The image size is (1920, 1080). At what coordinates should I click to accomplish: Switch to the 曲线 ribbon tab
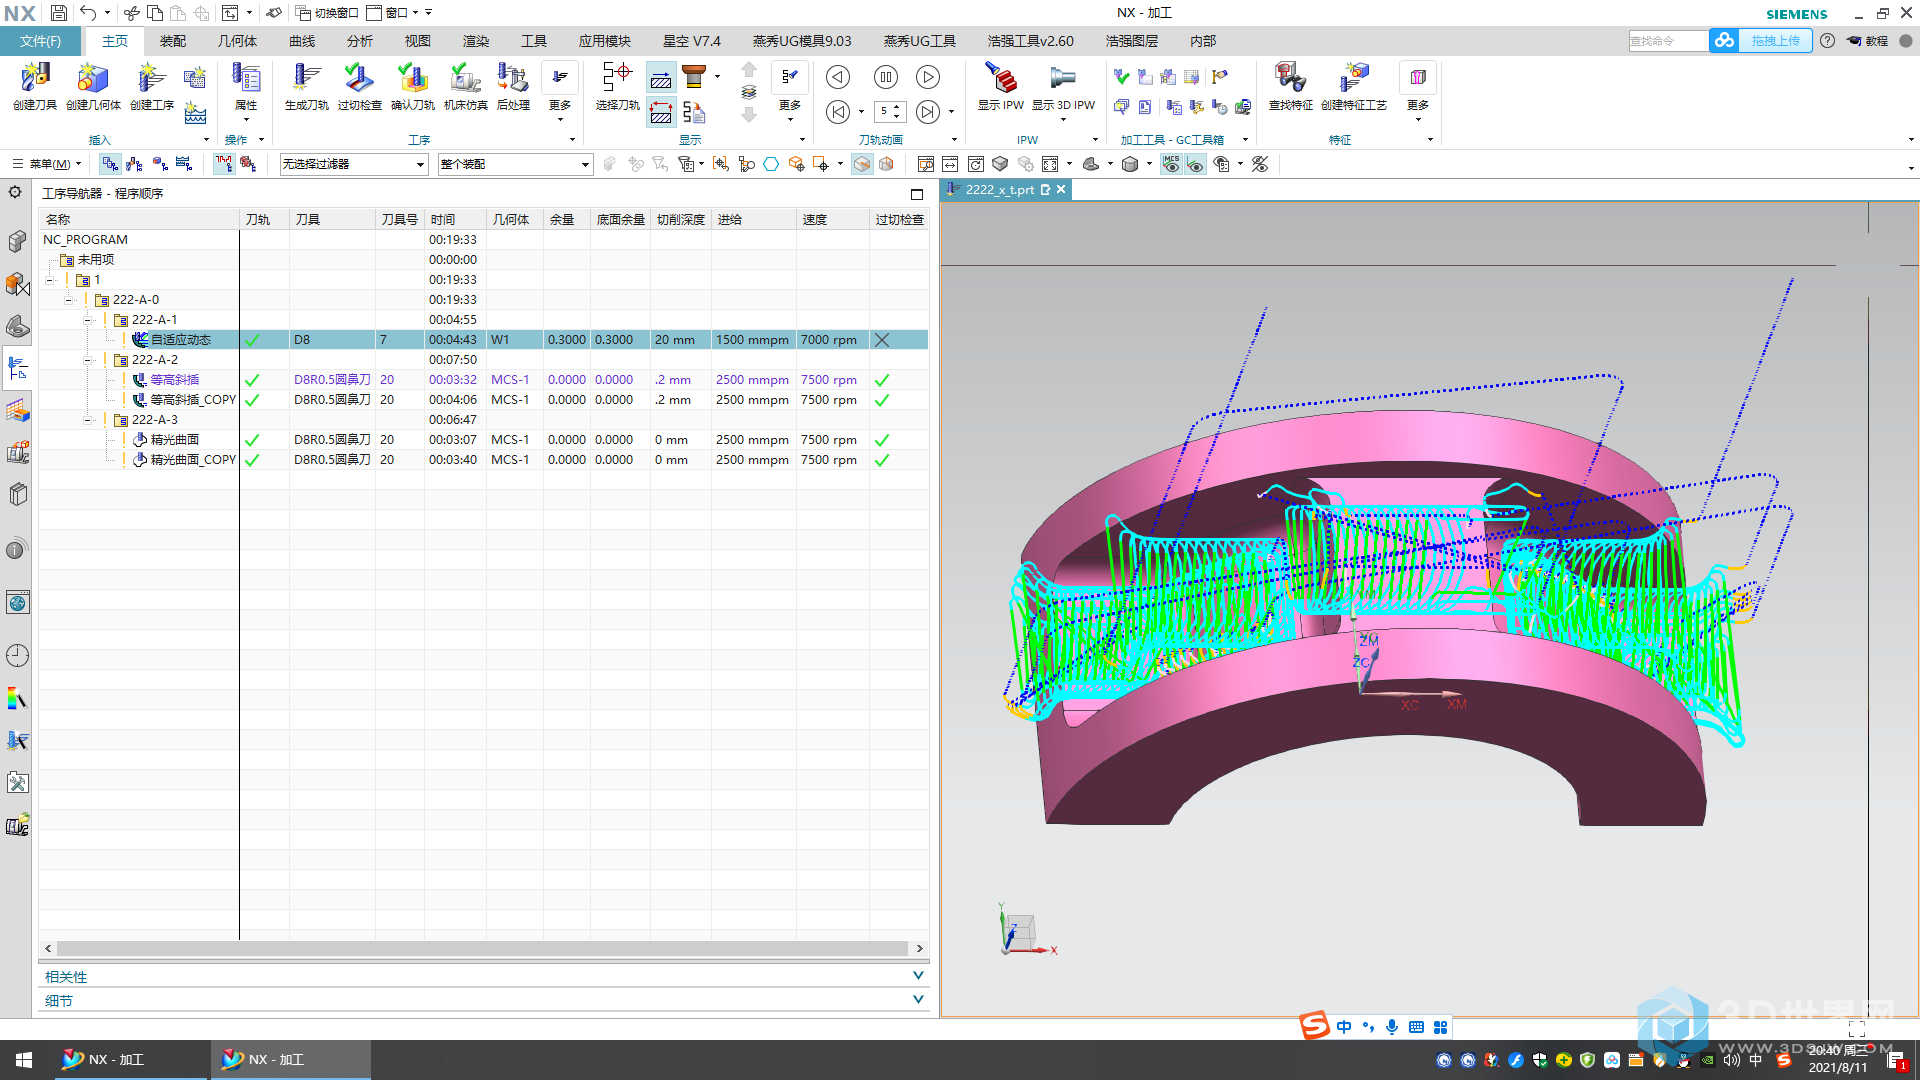click(302, 41)
